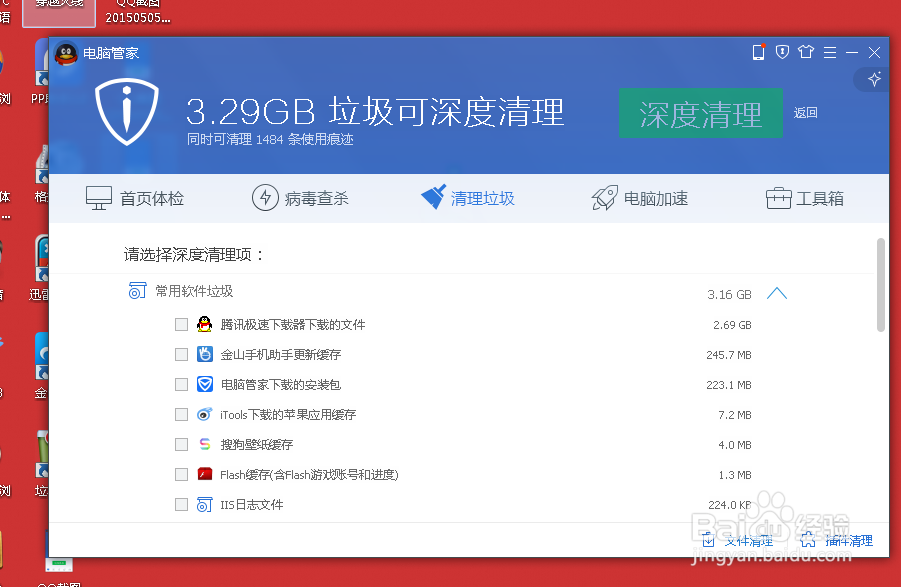Click 同时可清理 1484 条使用痕迹 text
This screenshot has height=587, width=901.
270,139
